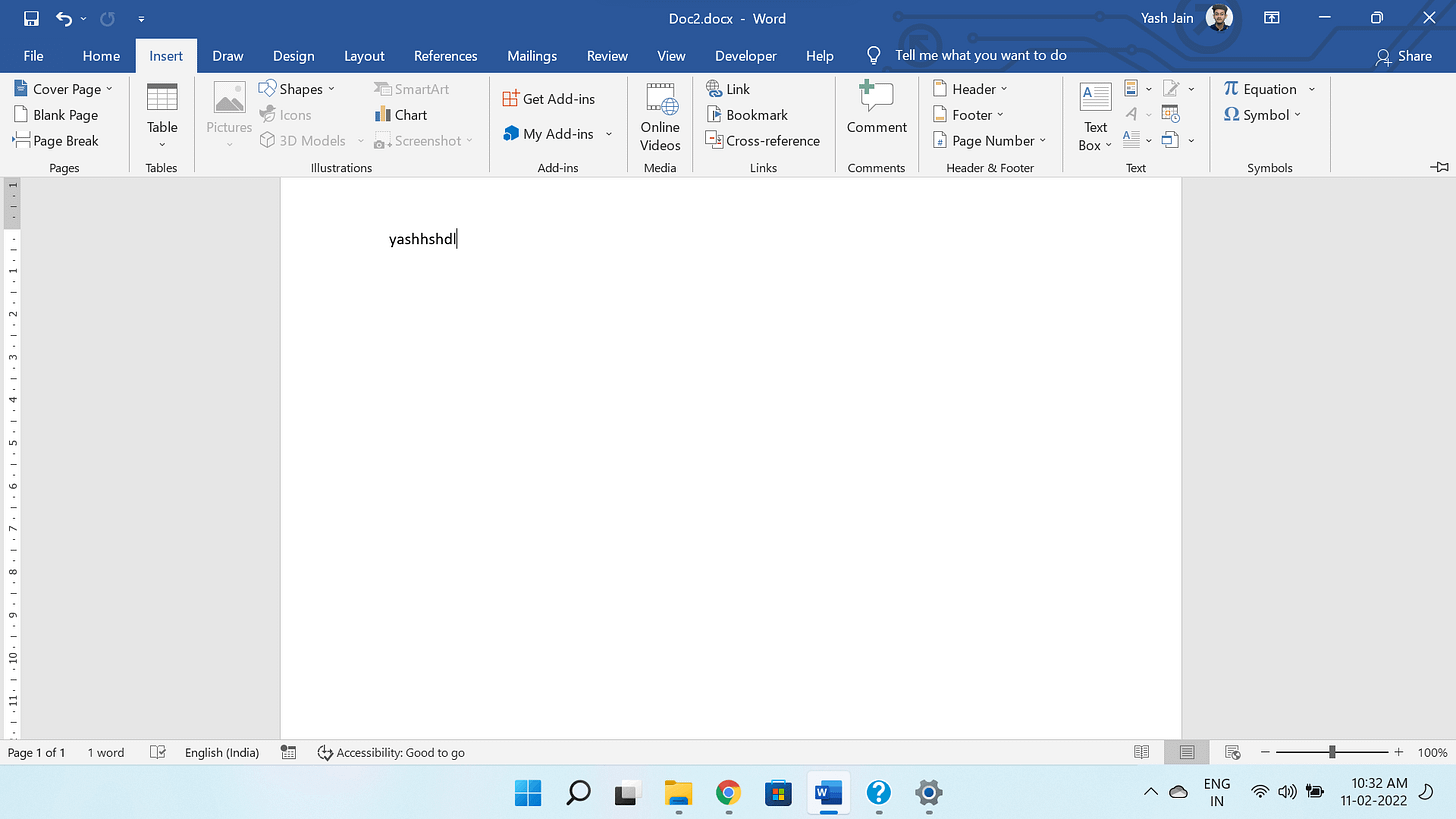Insert a new Comment
Screen dimensions: 1456x819
[x=876, y=114]
